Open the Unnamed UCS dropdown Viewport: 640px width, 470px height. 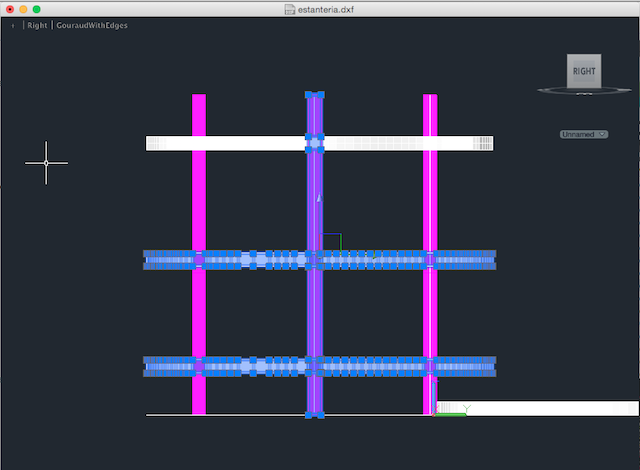(584, 134)
